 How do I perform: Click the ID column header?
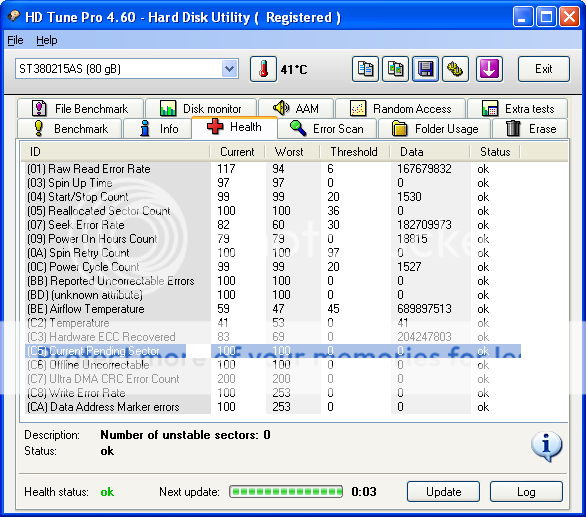point(115,152)
